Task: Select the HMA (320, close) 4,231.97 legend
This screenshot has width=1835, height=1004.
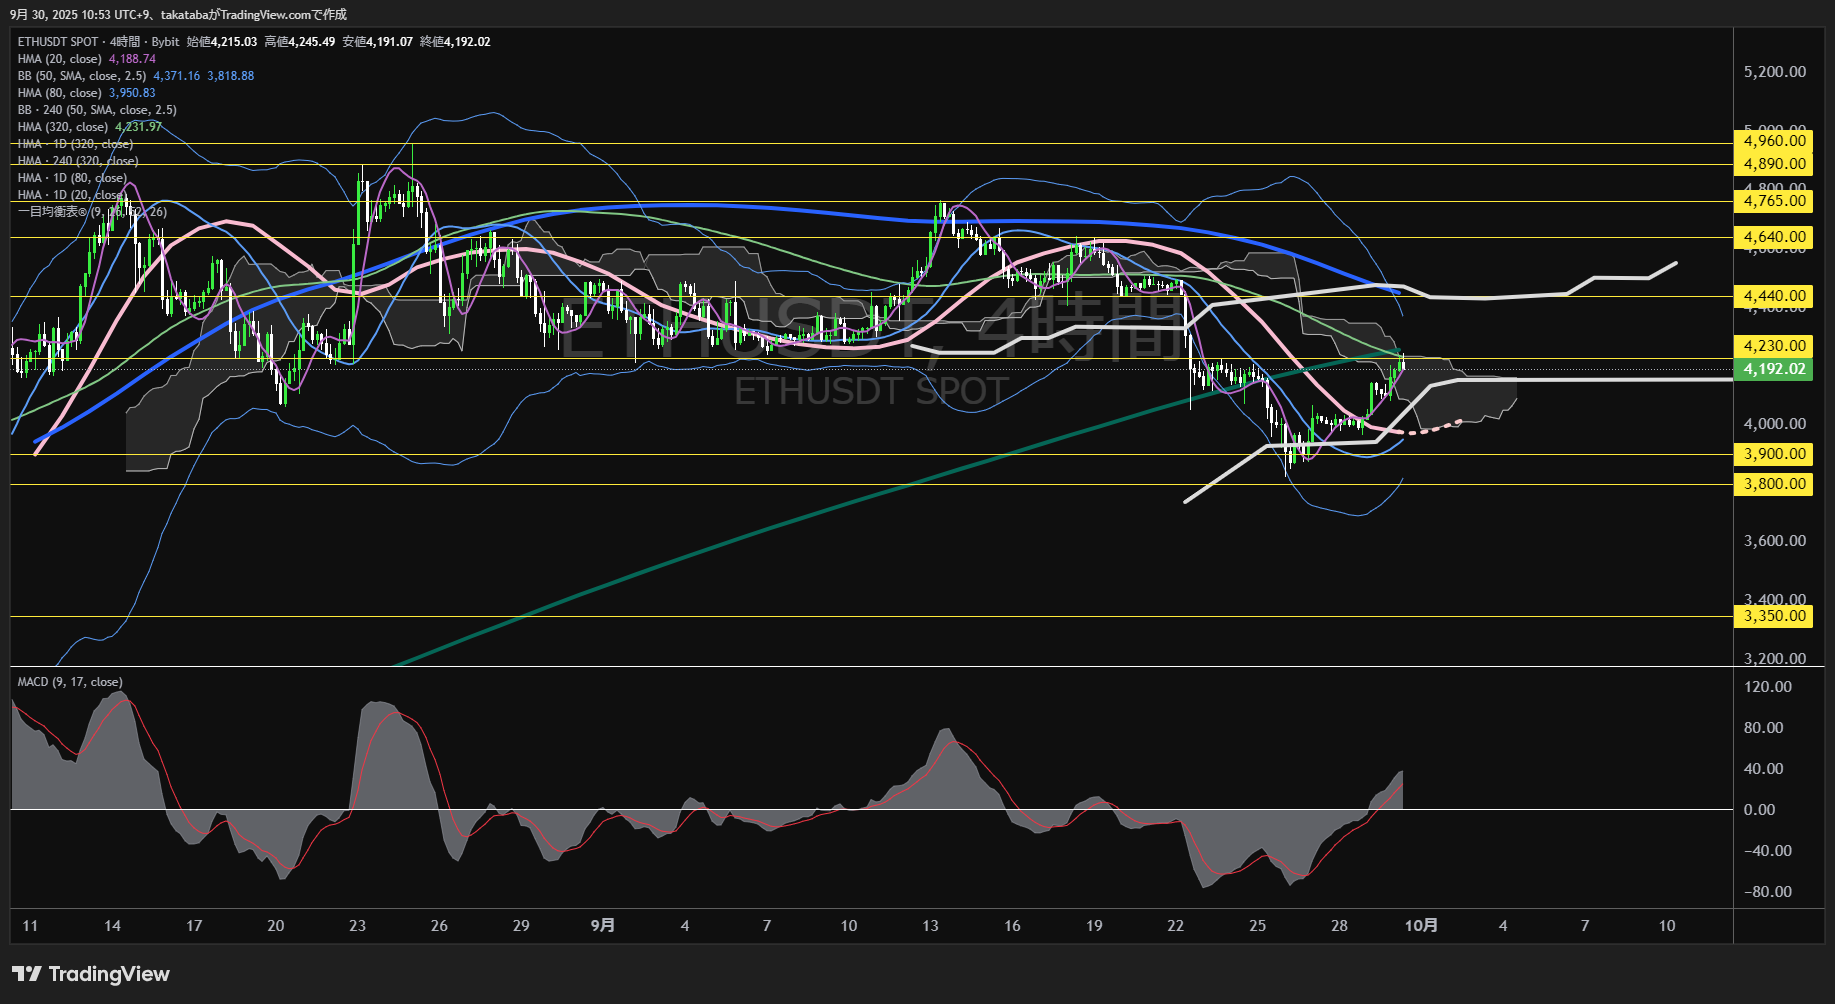Action: [90, 127]
